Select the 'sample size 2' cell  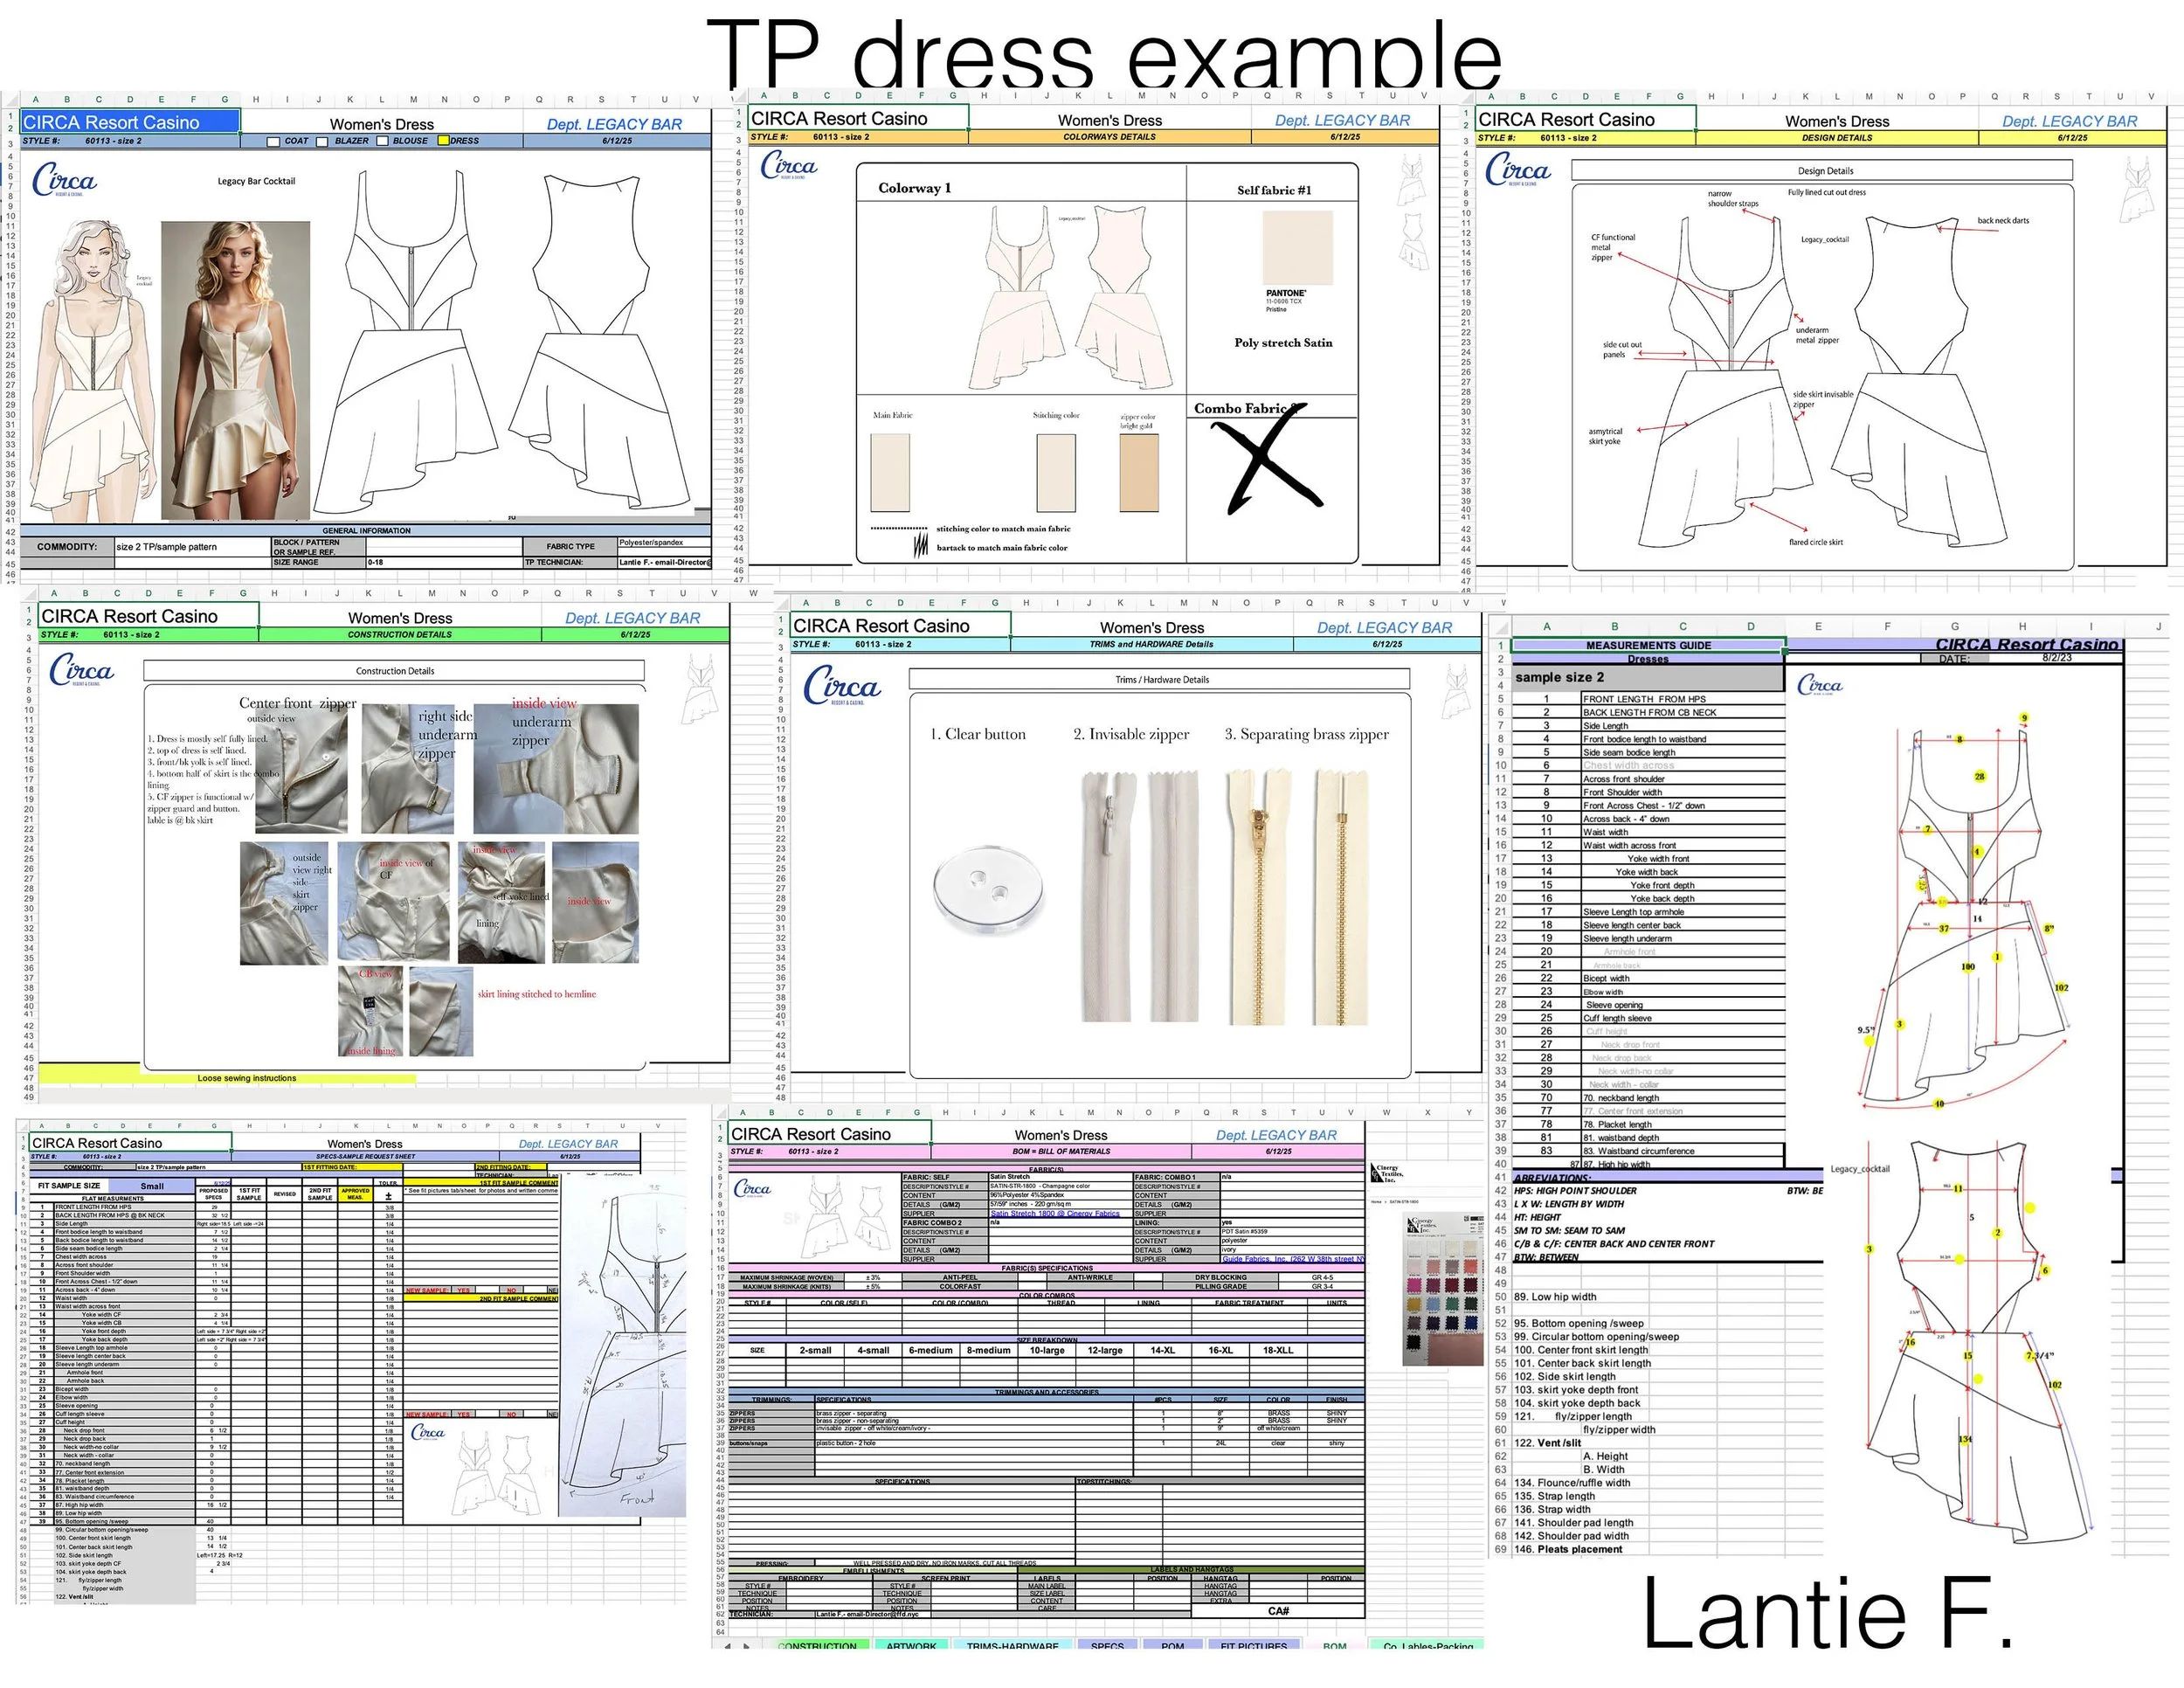coord(1647,677)
